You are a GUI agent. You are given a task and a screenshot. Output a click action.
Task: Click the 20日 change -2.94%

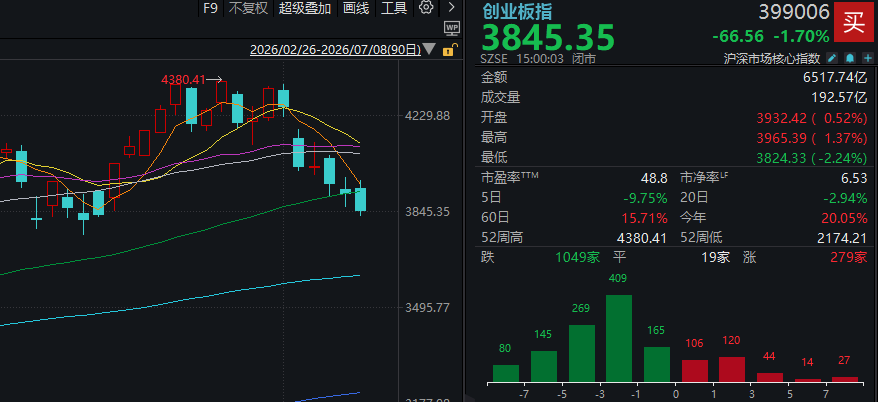845,198
